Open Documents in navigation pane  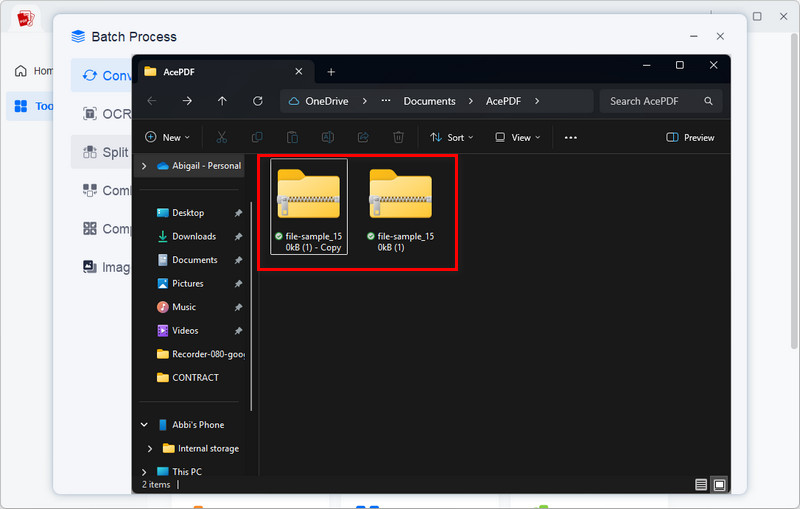coord(194,260)
